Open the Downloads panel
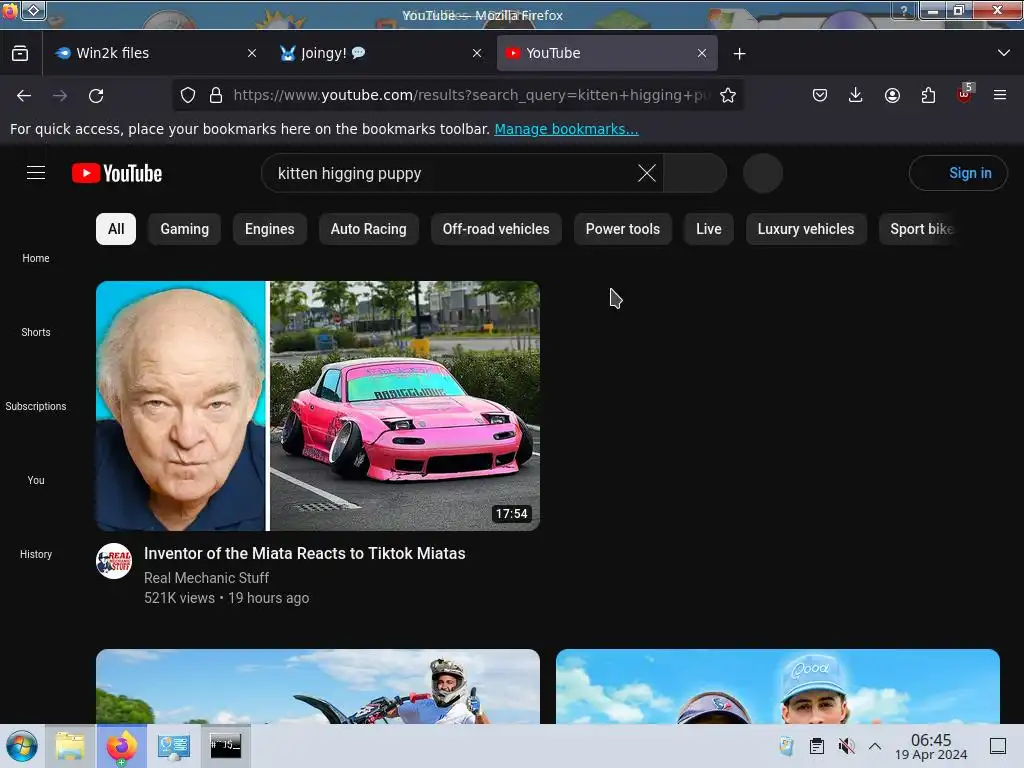The width and height of the screenshot is (1024, 768). tap(856, 95)
